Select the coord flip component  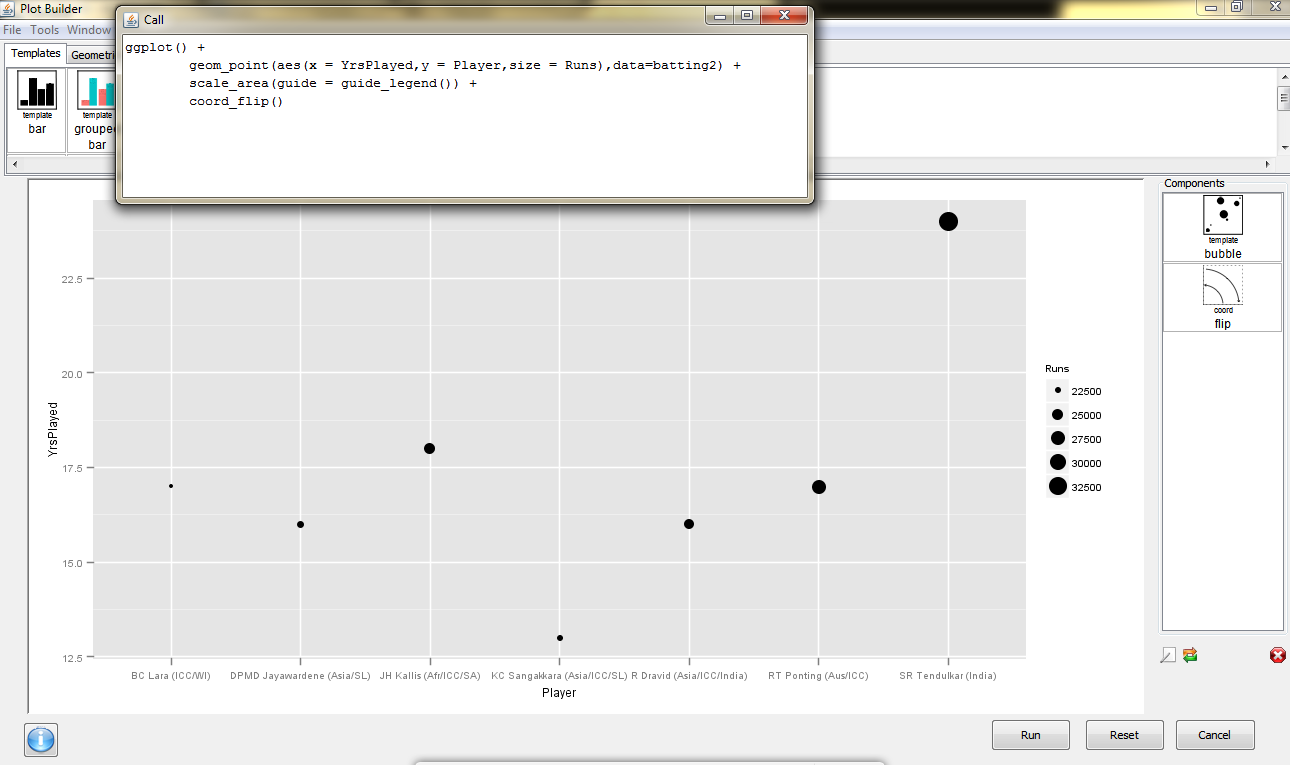1222,297
